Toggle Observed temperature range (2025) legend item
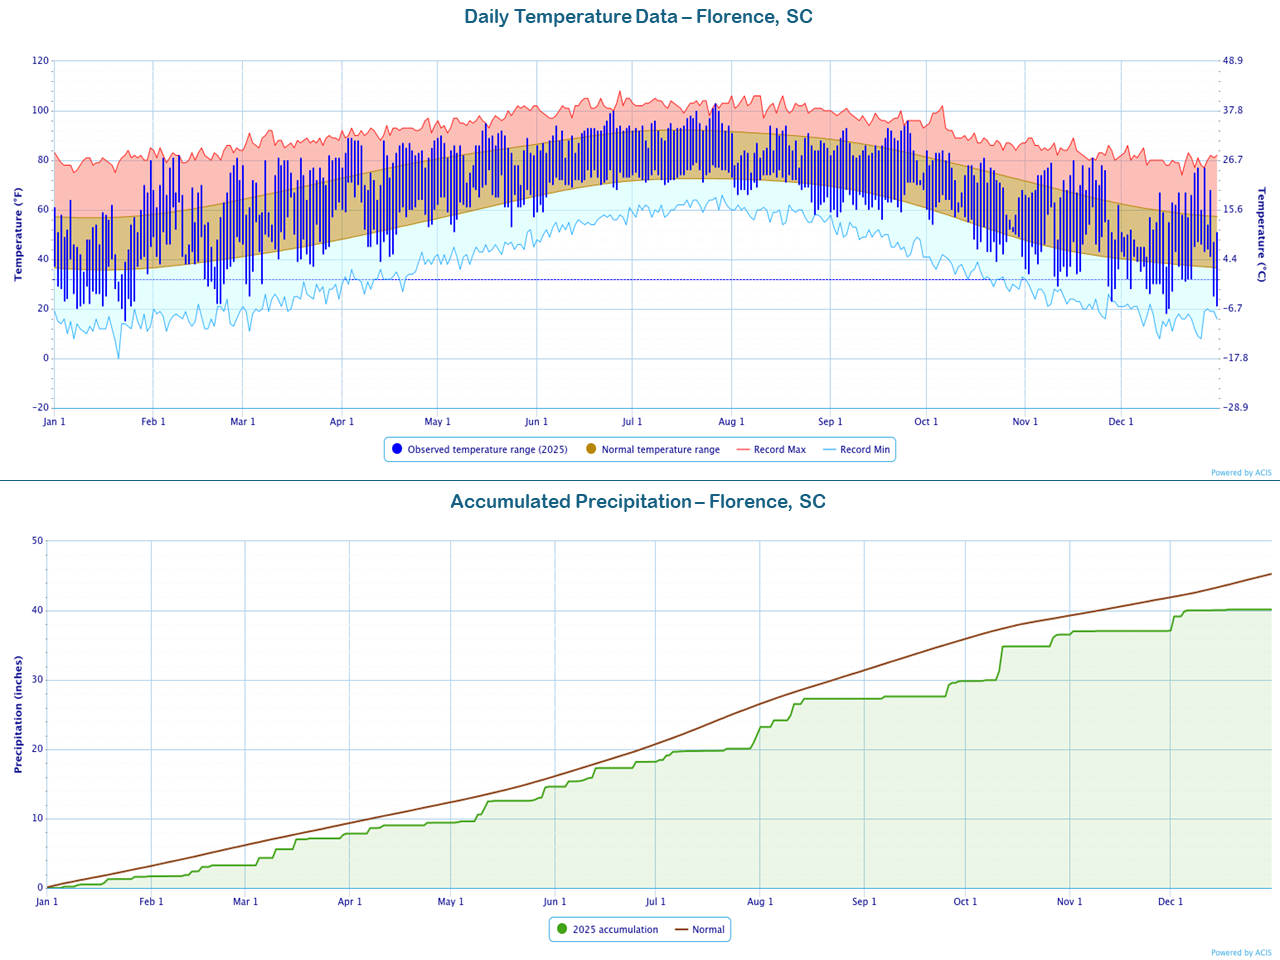 (x=487, y=450)
